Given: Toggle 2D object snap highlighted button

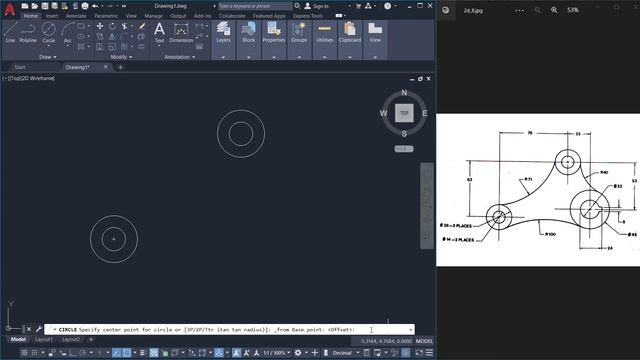Looking at the screenshot, I should pos(127,353).
